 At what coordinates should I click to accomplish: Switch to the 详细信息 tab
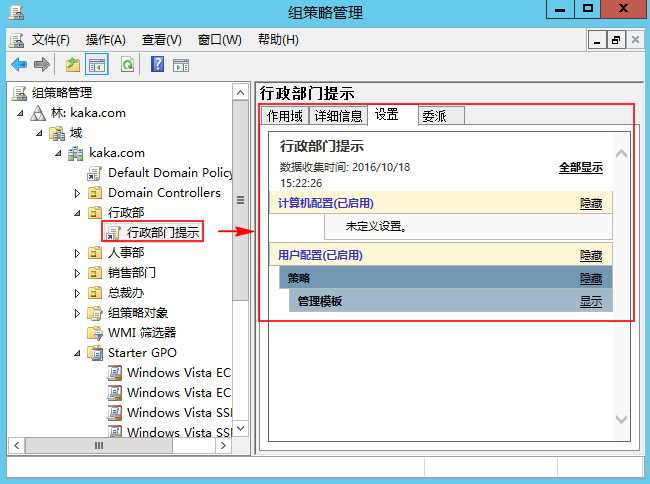(338, 116)
